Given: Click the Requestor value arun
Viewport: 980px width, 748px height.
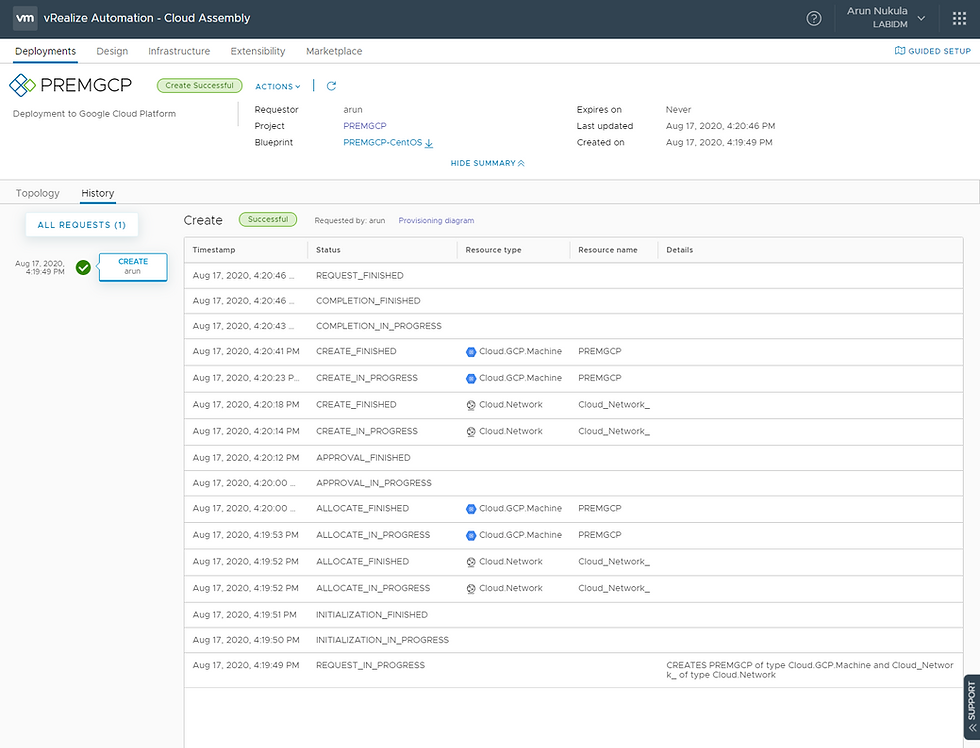Looking at the screenshot, I should 352,109.
